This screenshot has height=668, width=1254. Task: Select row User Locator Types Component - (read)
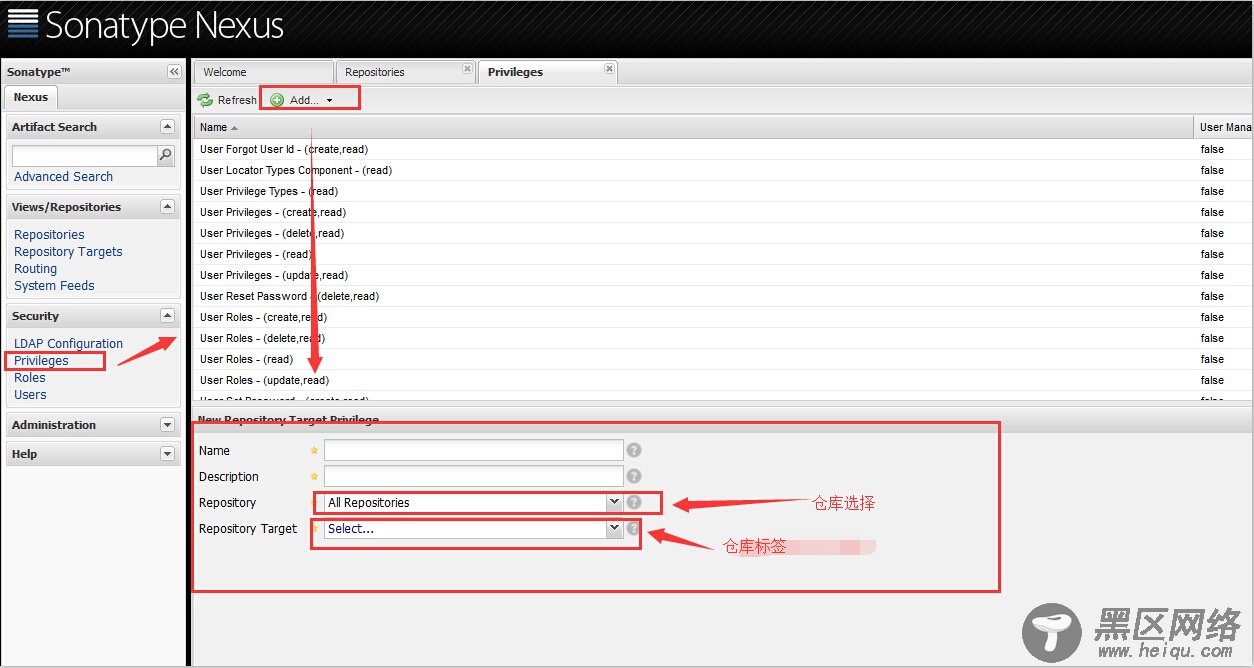coord(724,170)
